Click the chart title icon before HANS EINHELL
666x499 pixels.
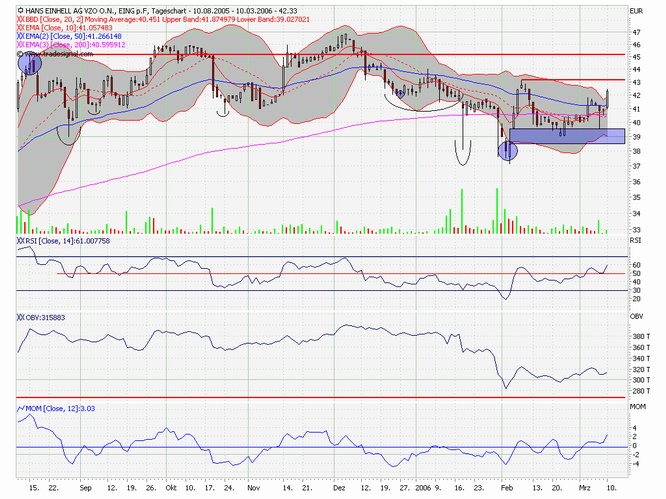tap(21, 10)
